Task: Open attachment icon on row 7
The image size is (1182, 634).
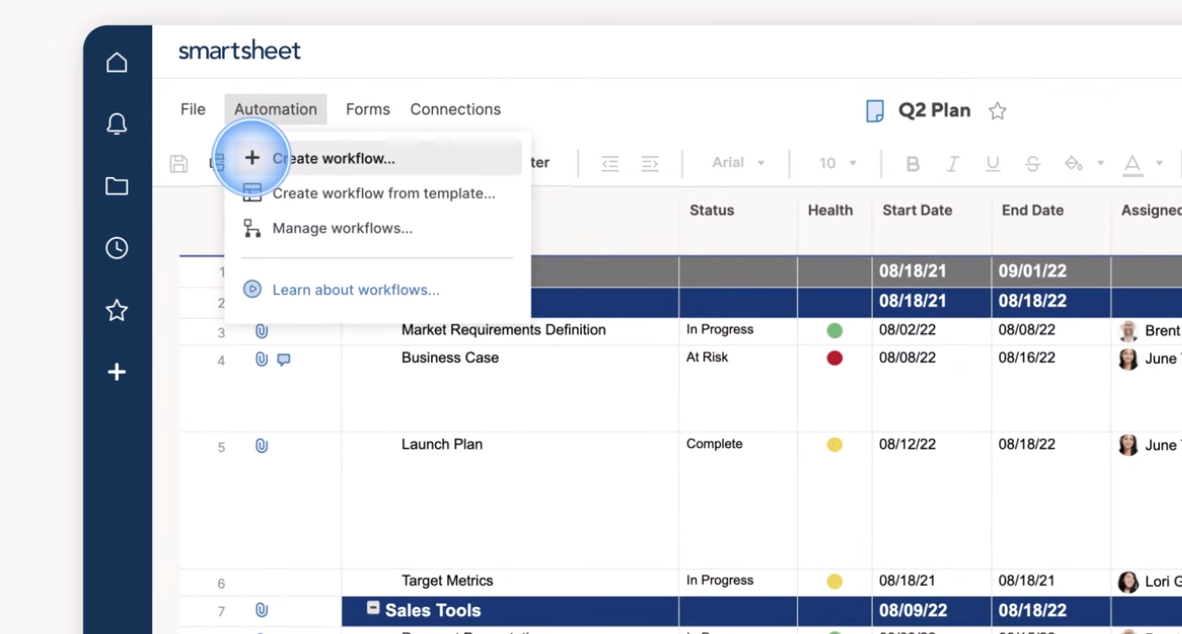Action: (262, 610)
